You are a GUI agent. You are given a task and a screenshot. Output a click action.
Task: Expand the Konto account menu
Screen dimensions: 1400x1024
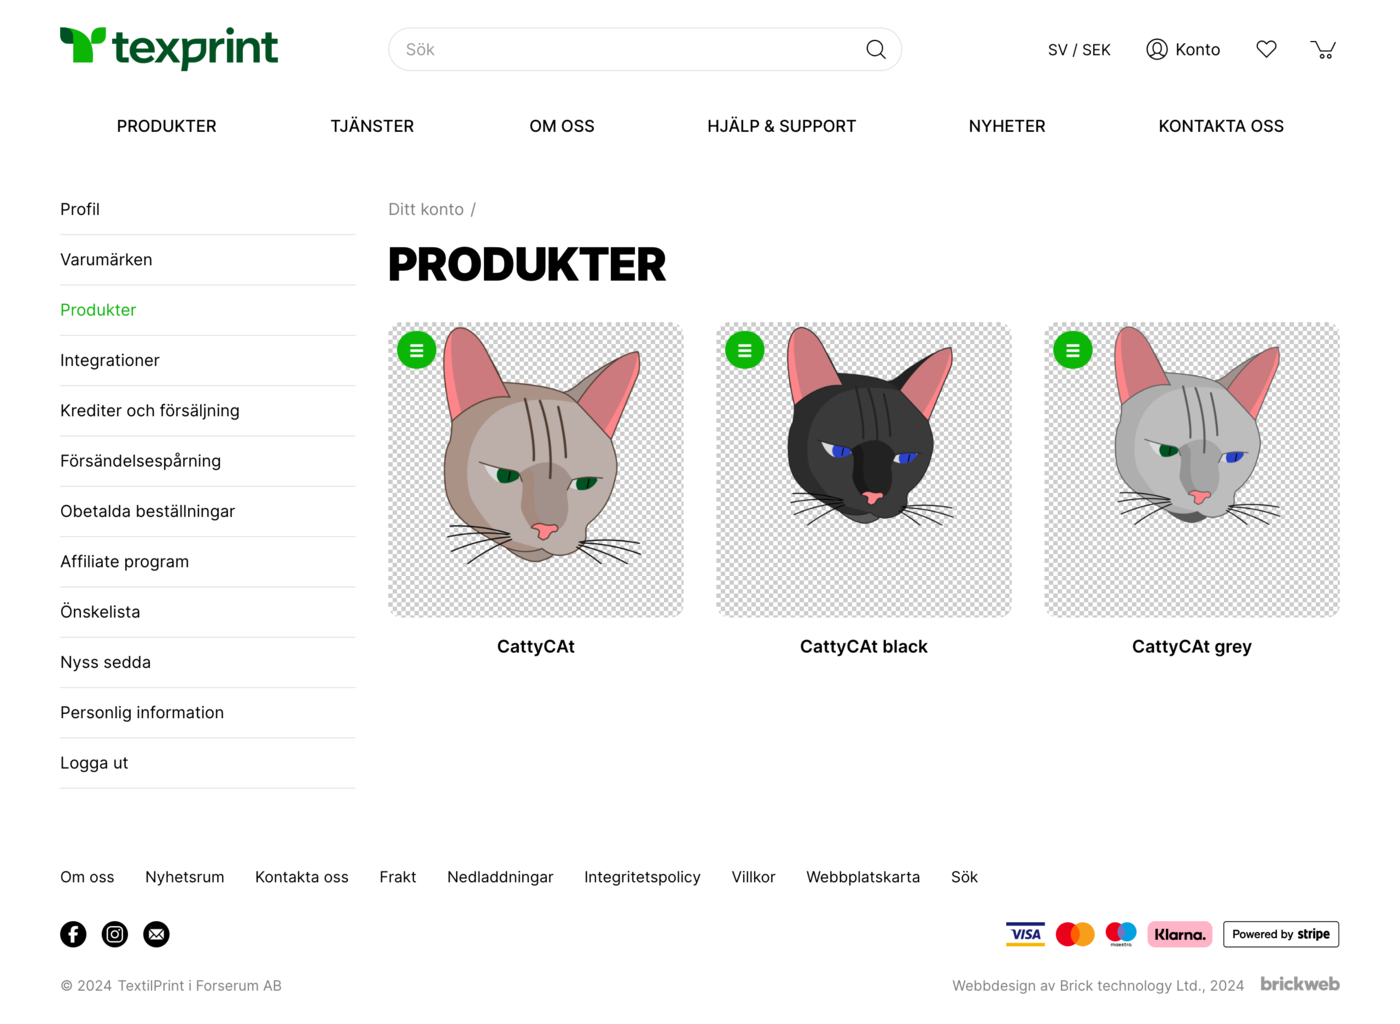[x=1183, y=50]
